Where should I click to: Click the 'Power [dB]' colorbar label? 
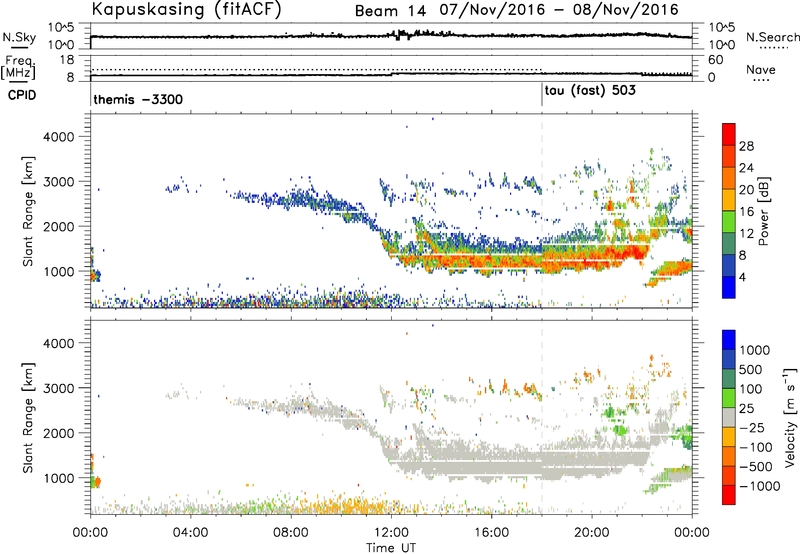763,211
